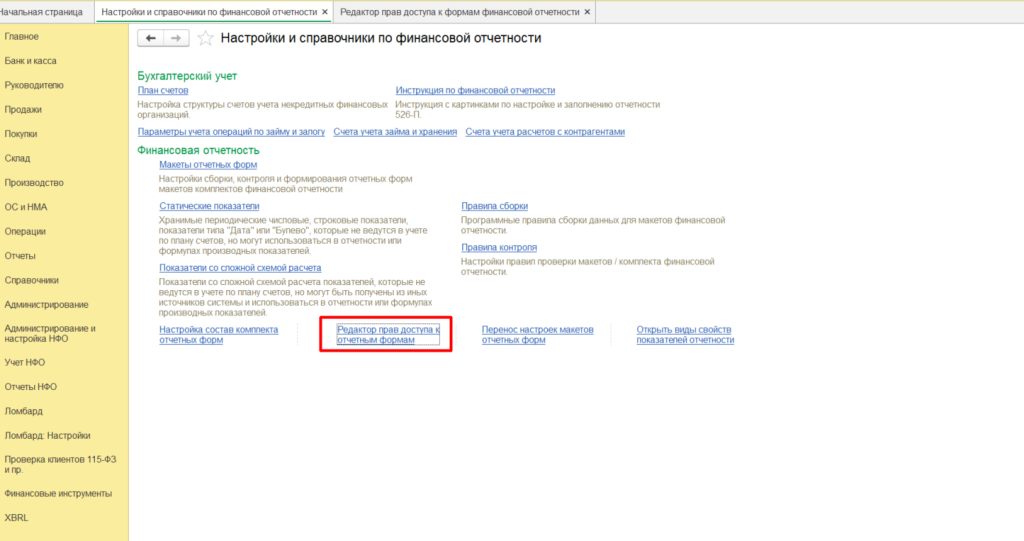
Task: Open the XBRL section in the sidebar
Action: (x=17, y=518)
